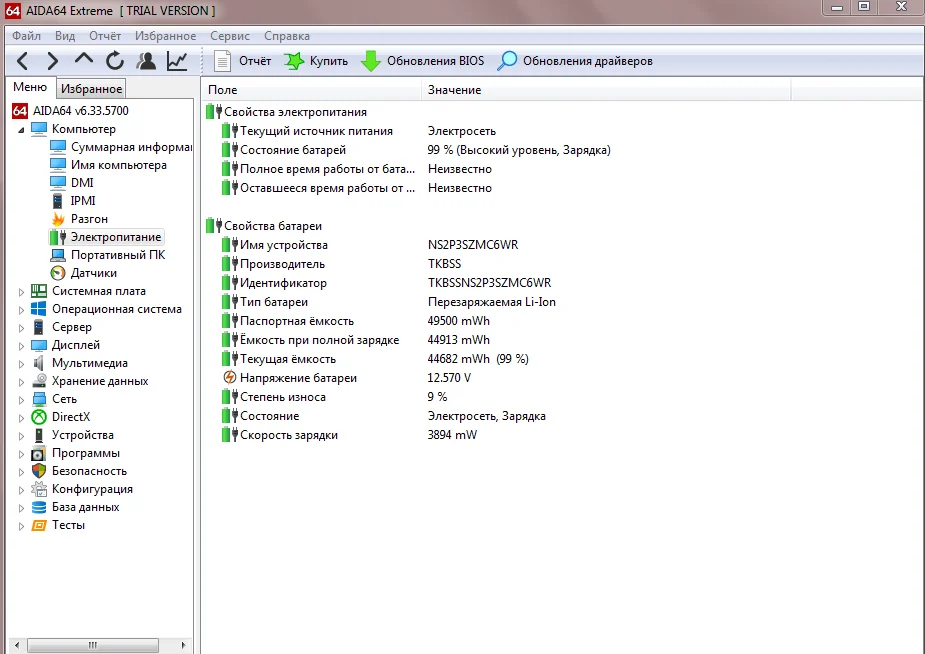
Task: Switch to the Меню tab
Action: [30, 87]
